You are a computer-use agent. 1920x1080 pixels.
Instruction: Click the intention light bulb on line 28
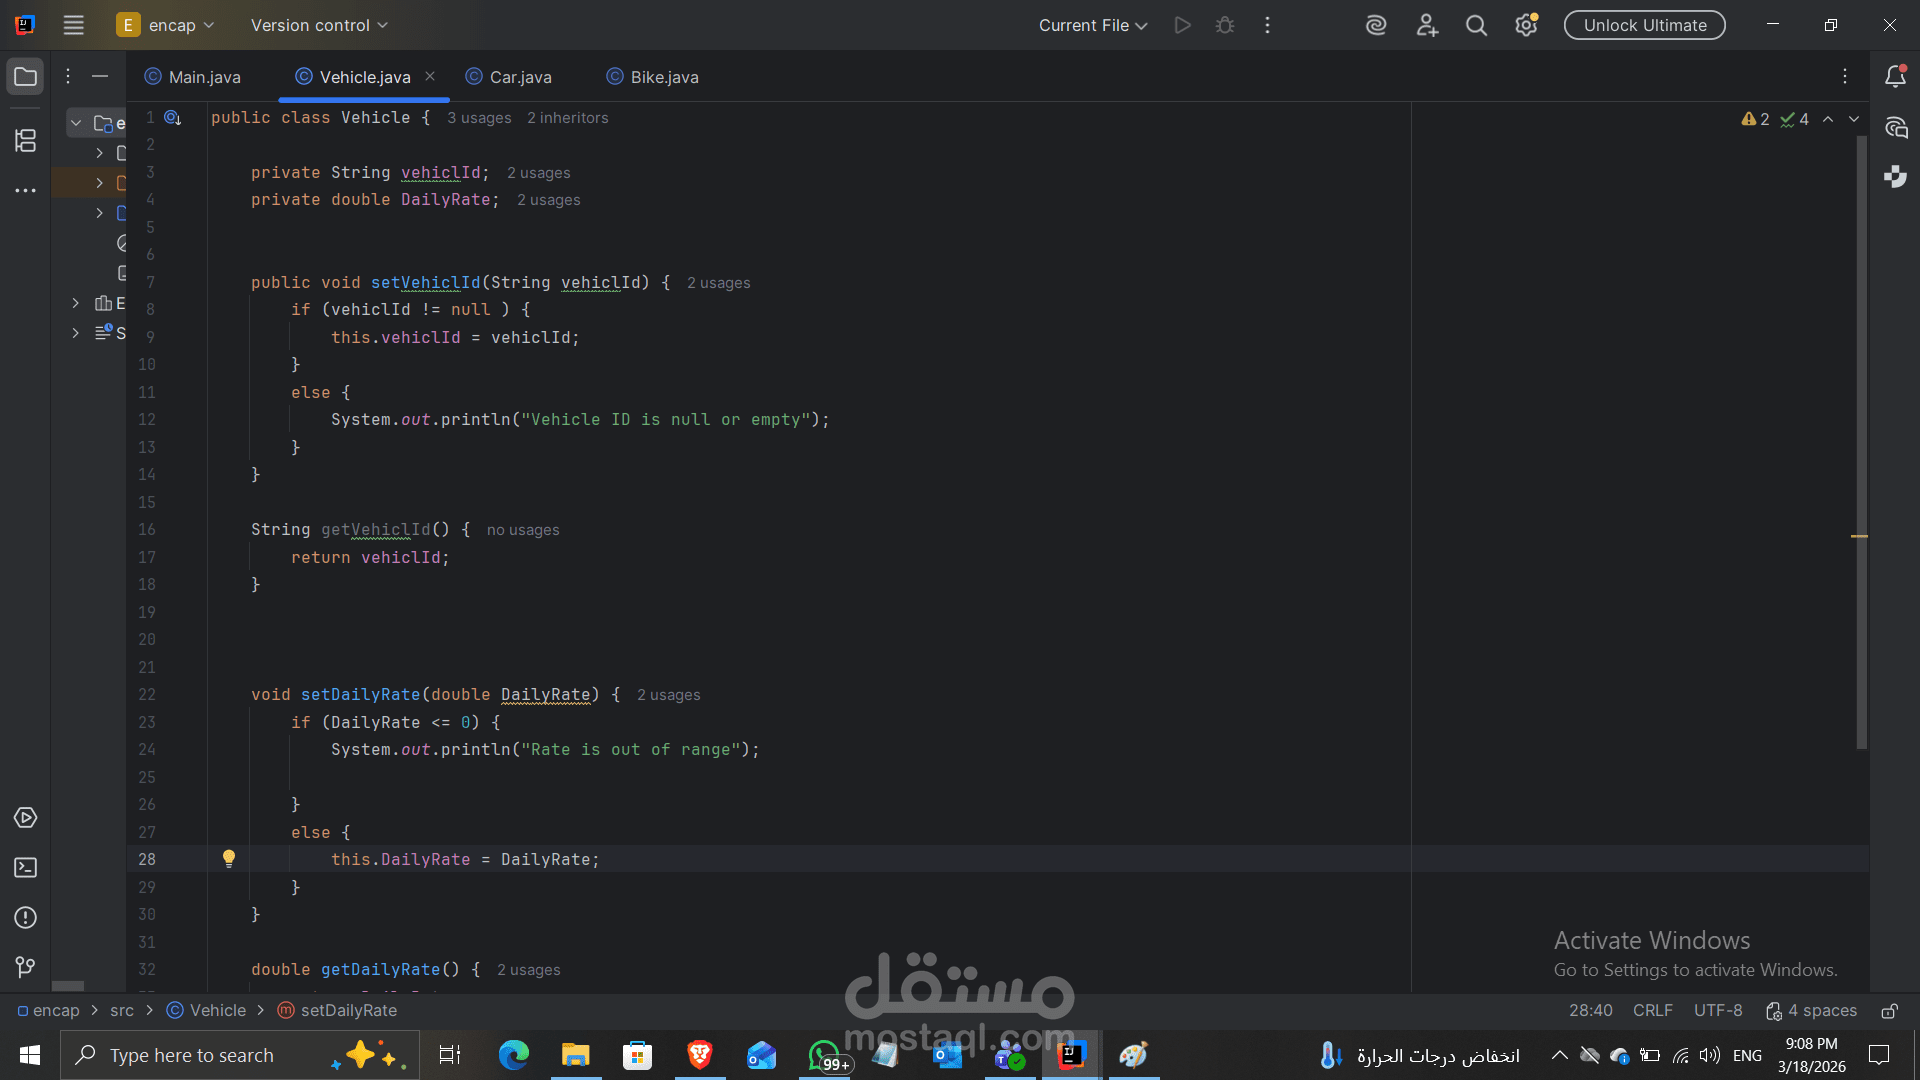229,858
